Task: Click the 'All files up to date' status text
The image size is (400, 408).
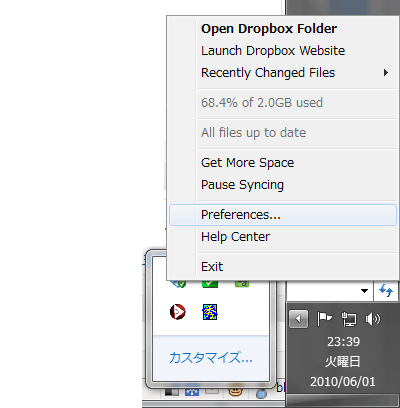Action: 253,133
